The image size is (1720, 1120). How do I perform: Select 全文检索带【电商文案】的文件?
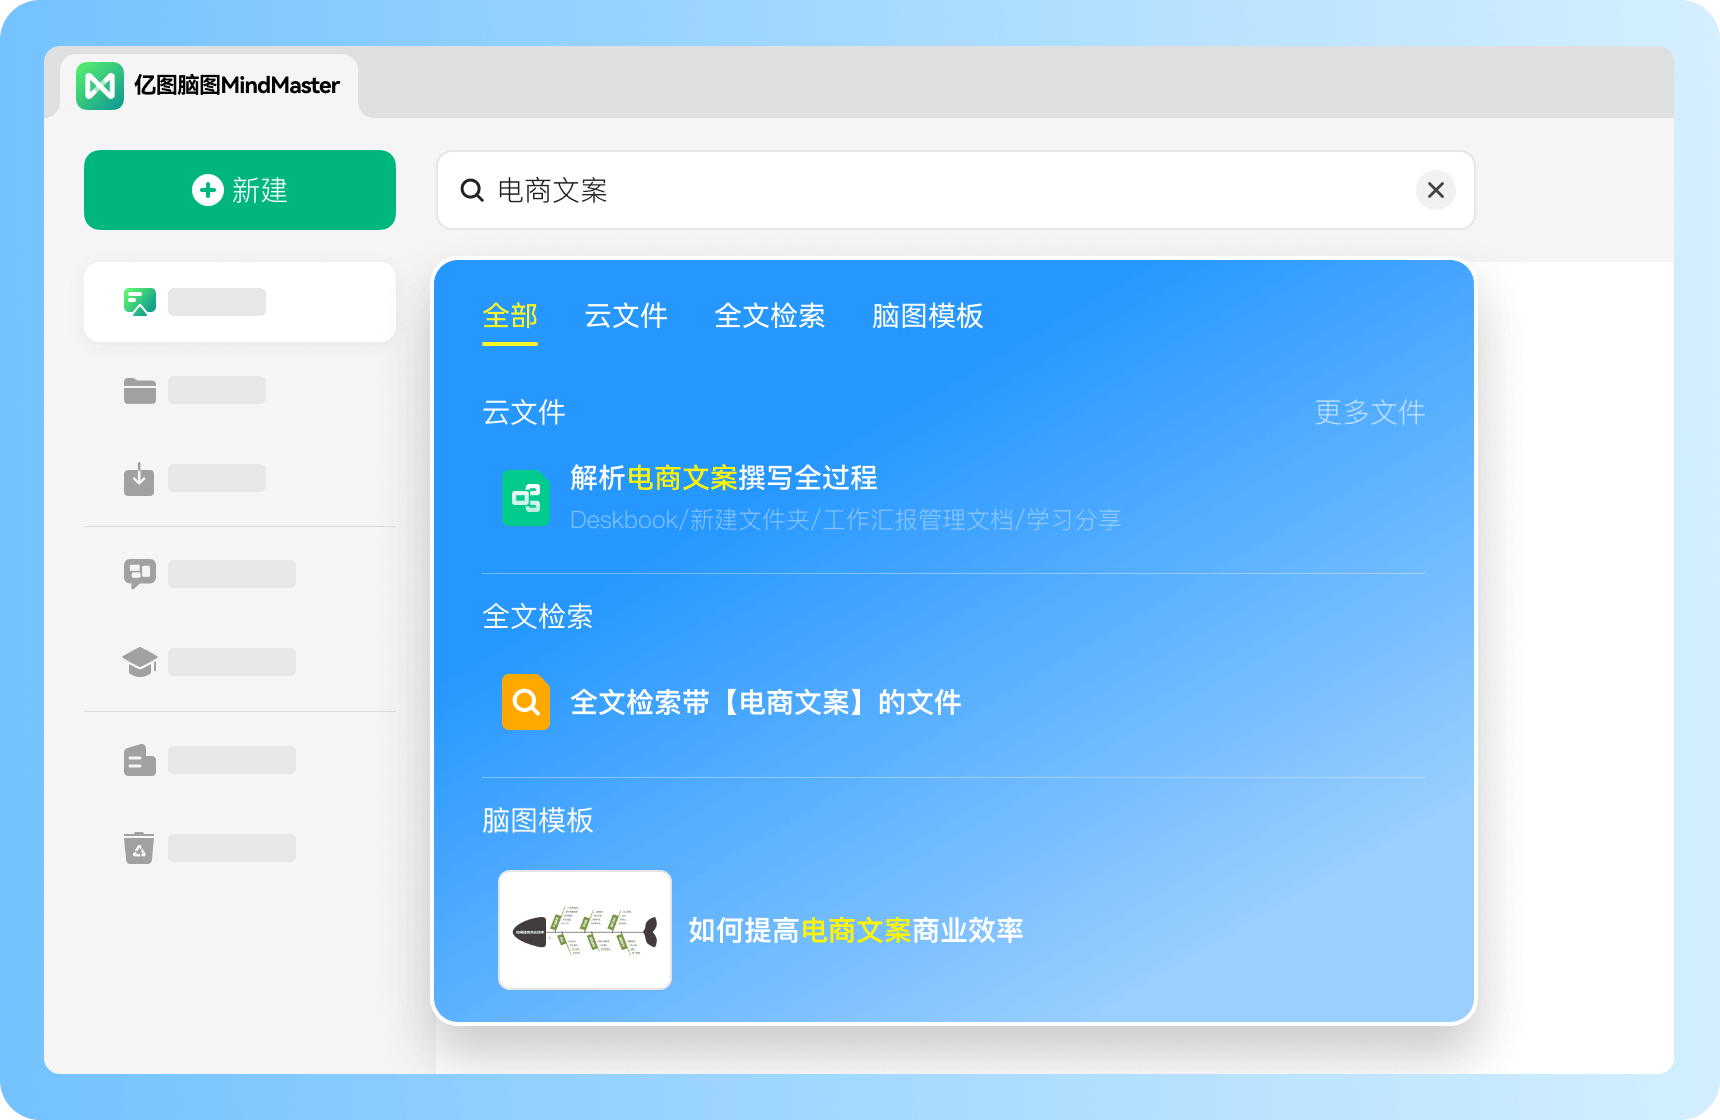[x=766, y=702]
